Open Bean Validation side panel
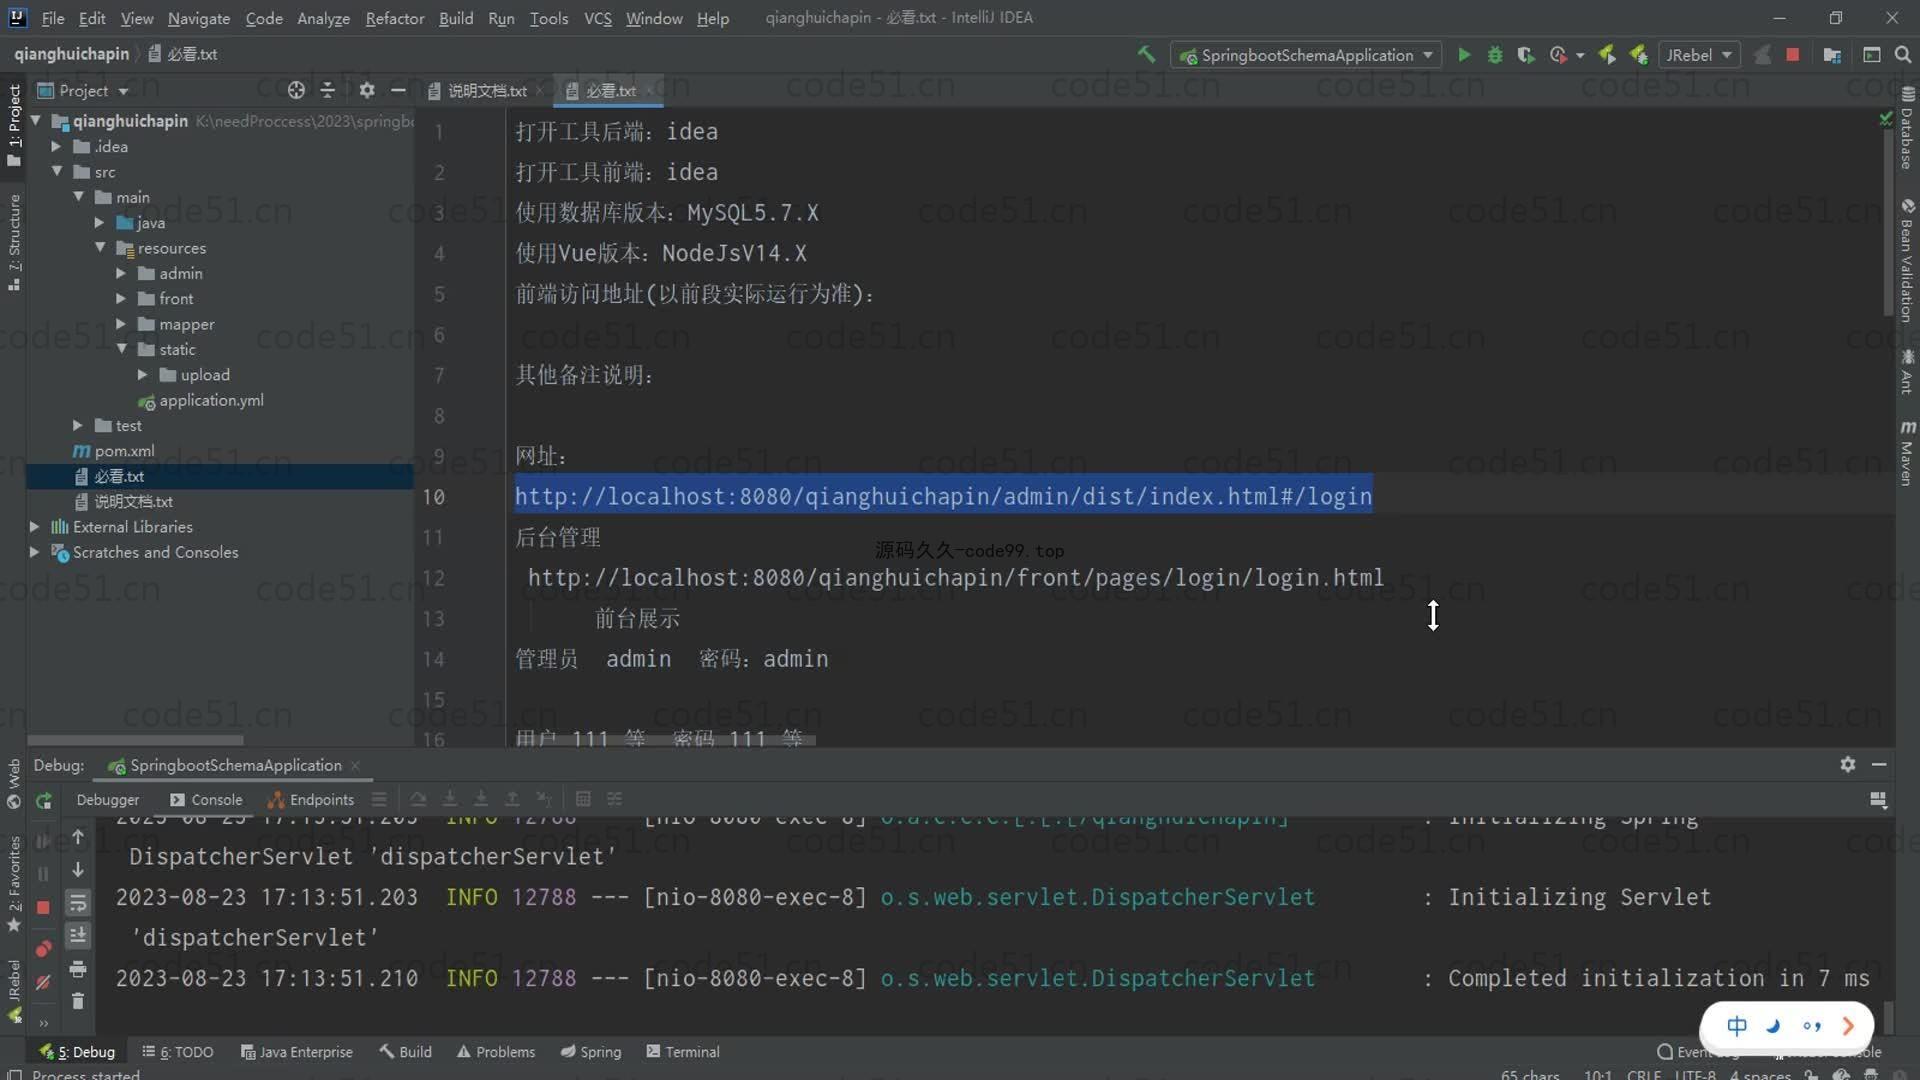The image size is (1920, 1080). pyautogui.click(x=1907, y=260)
